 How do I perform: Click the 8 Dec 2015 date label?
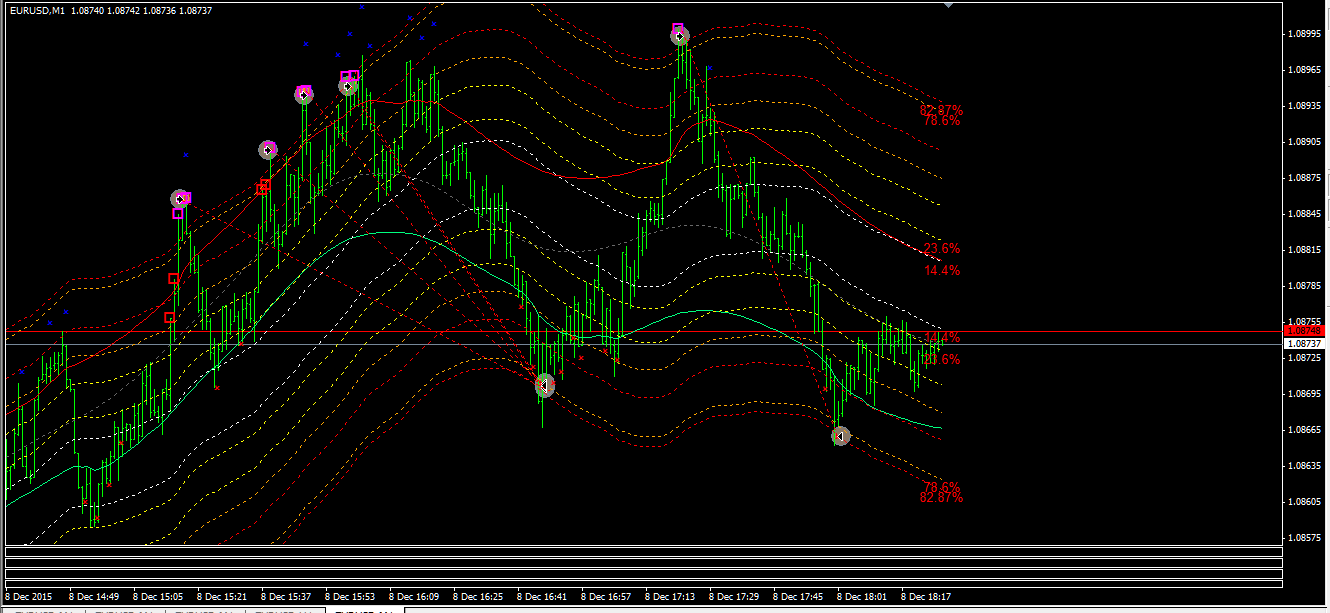pos(28,596)
